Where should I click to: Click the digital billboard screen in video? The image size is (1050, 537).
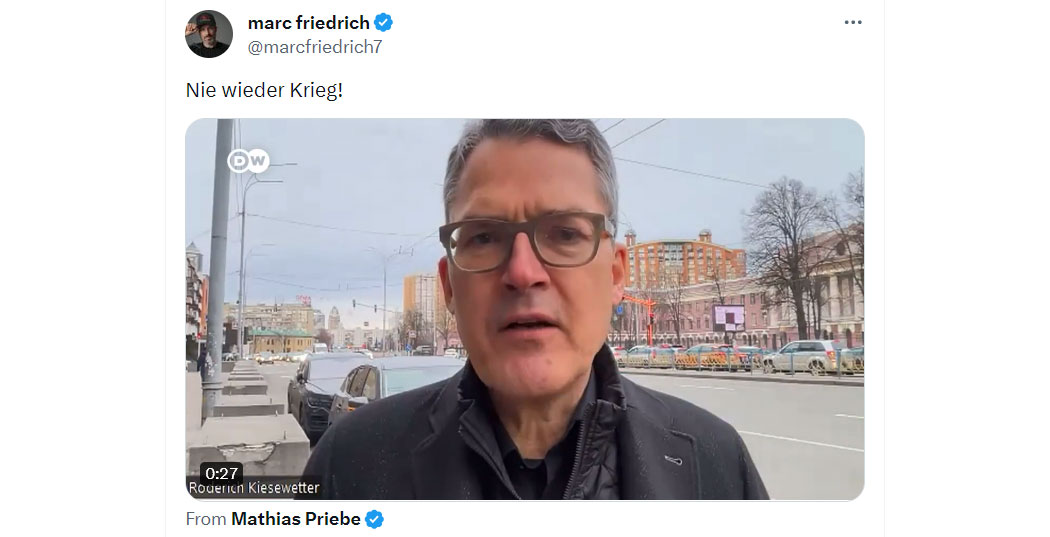(x=729, y=317)
